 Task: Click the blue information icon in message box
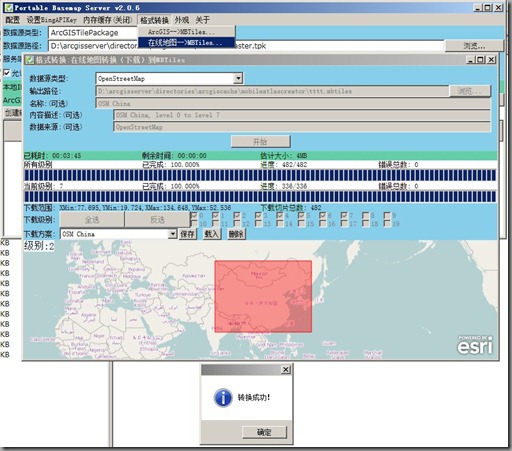[223, 397]
